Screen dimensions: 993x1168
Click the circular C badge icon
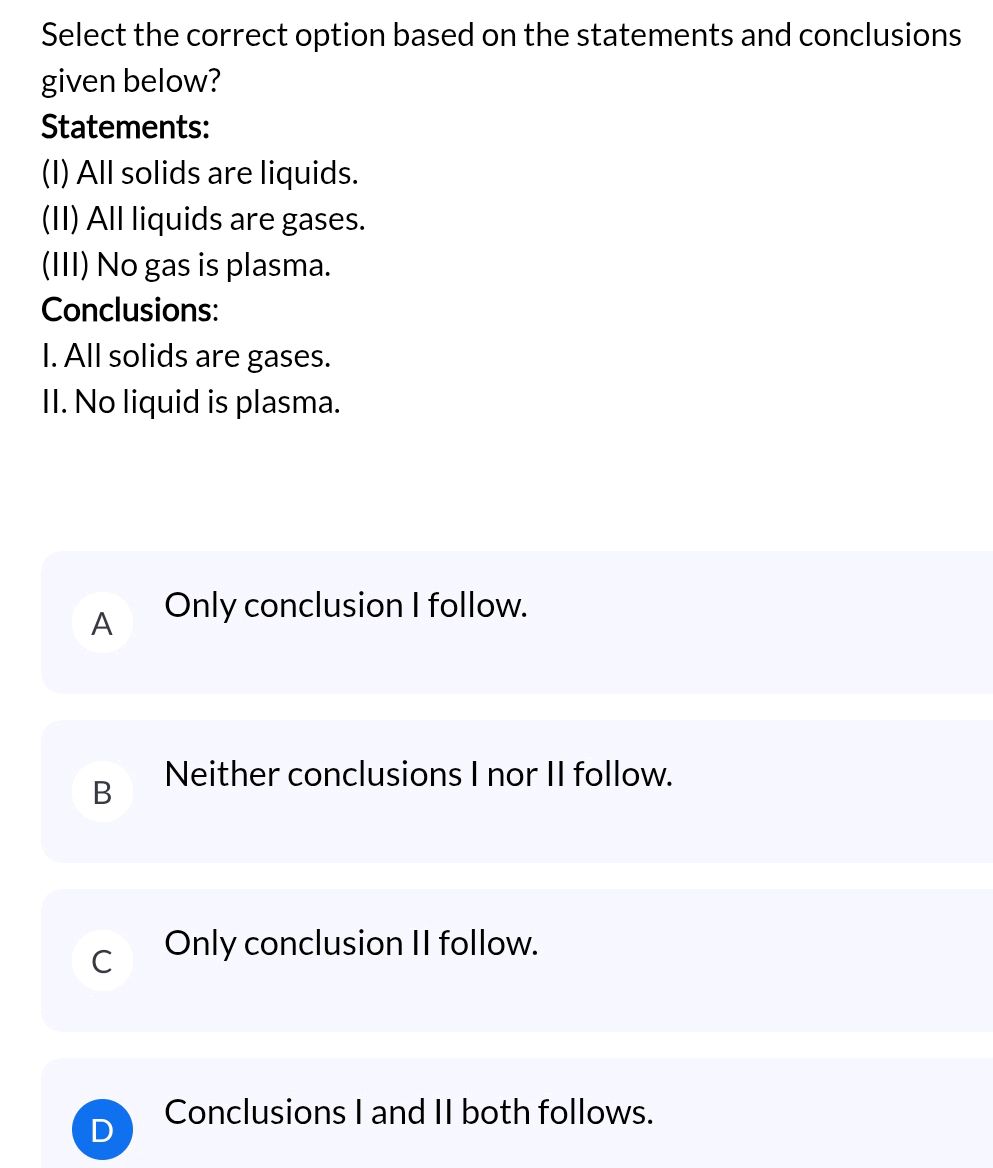tap(102, 960)
